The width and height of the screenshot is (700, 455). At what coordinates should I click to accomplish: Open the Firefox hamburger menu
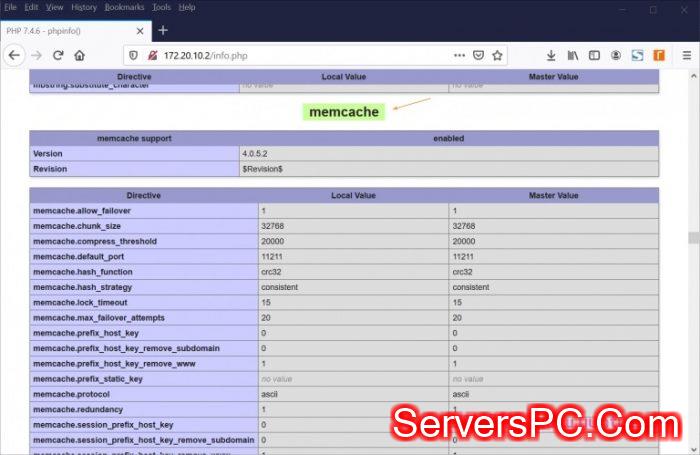click(x=685, y=55)
